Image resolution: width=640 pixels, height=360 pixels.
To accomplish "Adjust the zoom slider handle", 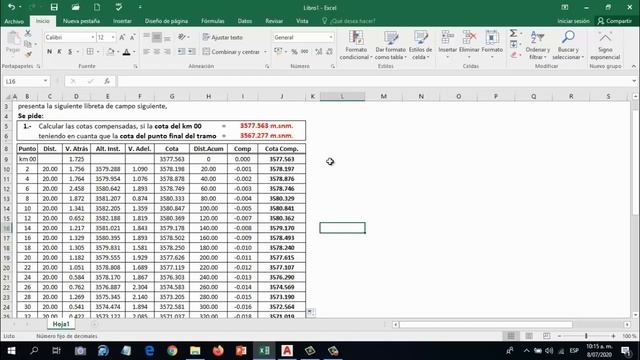I will tap(586, 336).
